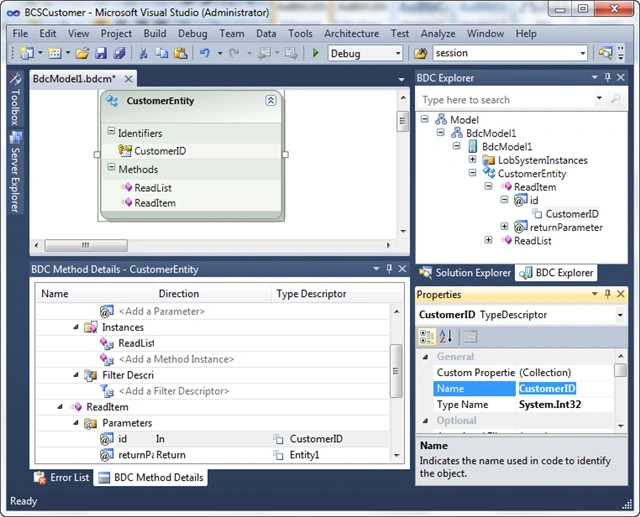Click the BDC Explorer search field
Image resolution: width=640 pixels, height=517 pixels.
[507, 100]
